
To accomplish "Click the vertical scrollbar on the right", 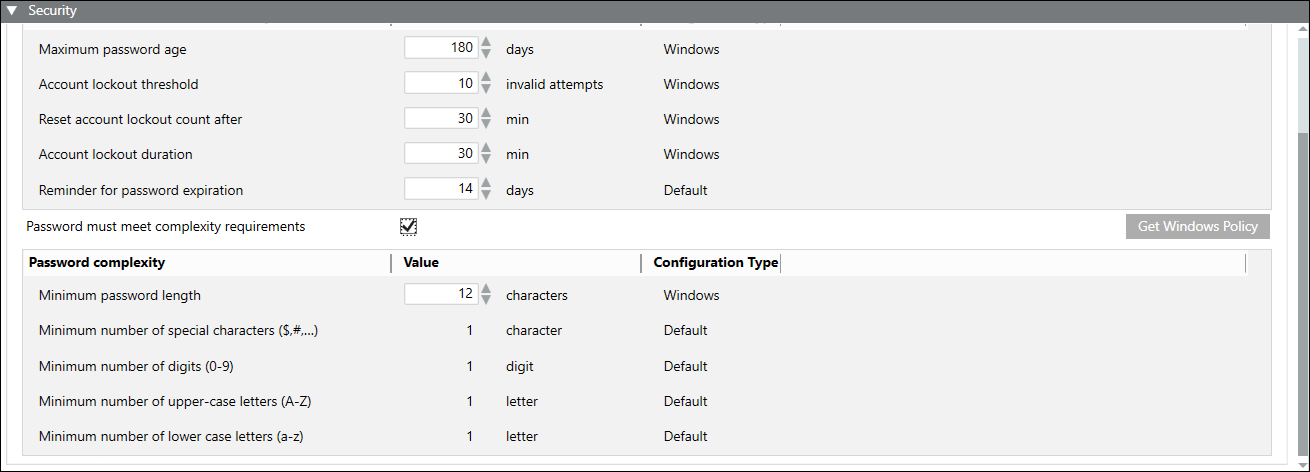I will click(1301, 290).
